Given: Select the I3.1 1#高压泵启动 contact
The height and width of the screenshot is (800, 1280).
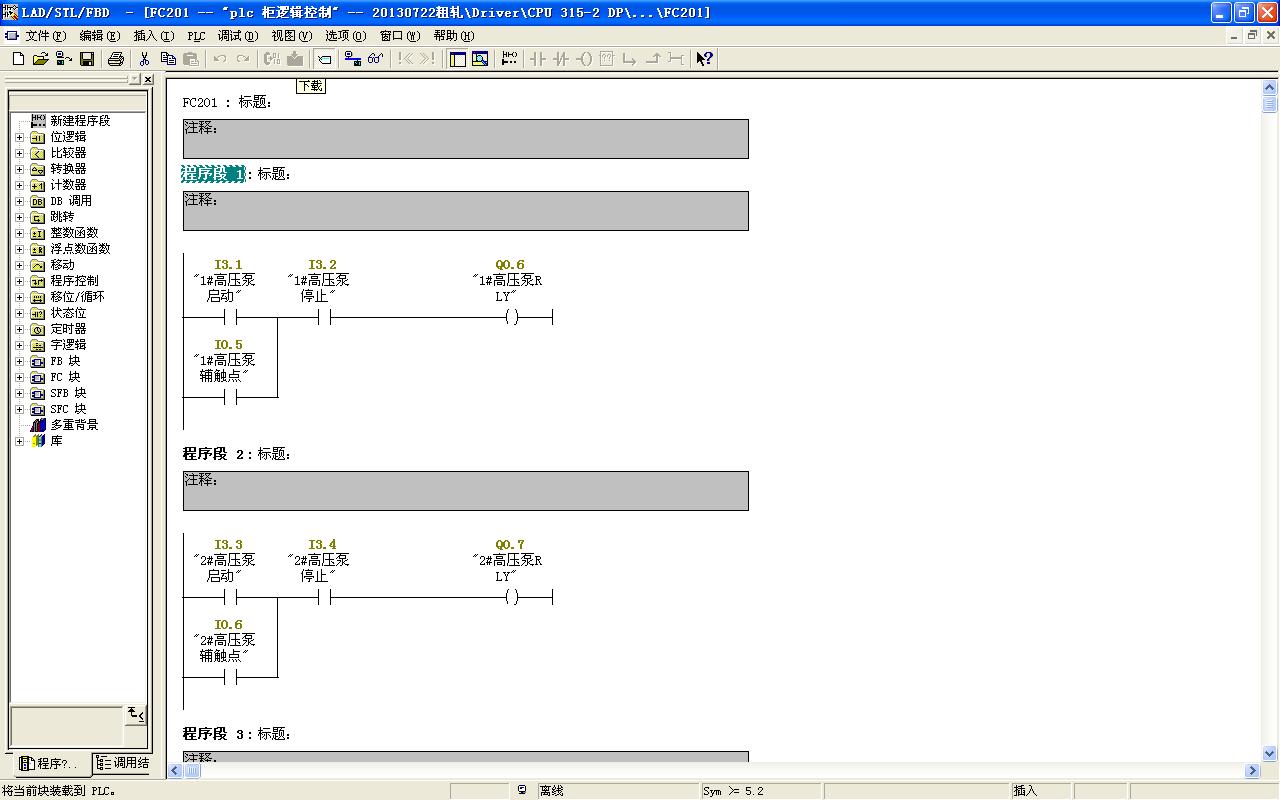Looking at the screenshot, I should [229, 317].
